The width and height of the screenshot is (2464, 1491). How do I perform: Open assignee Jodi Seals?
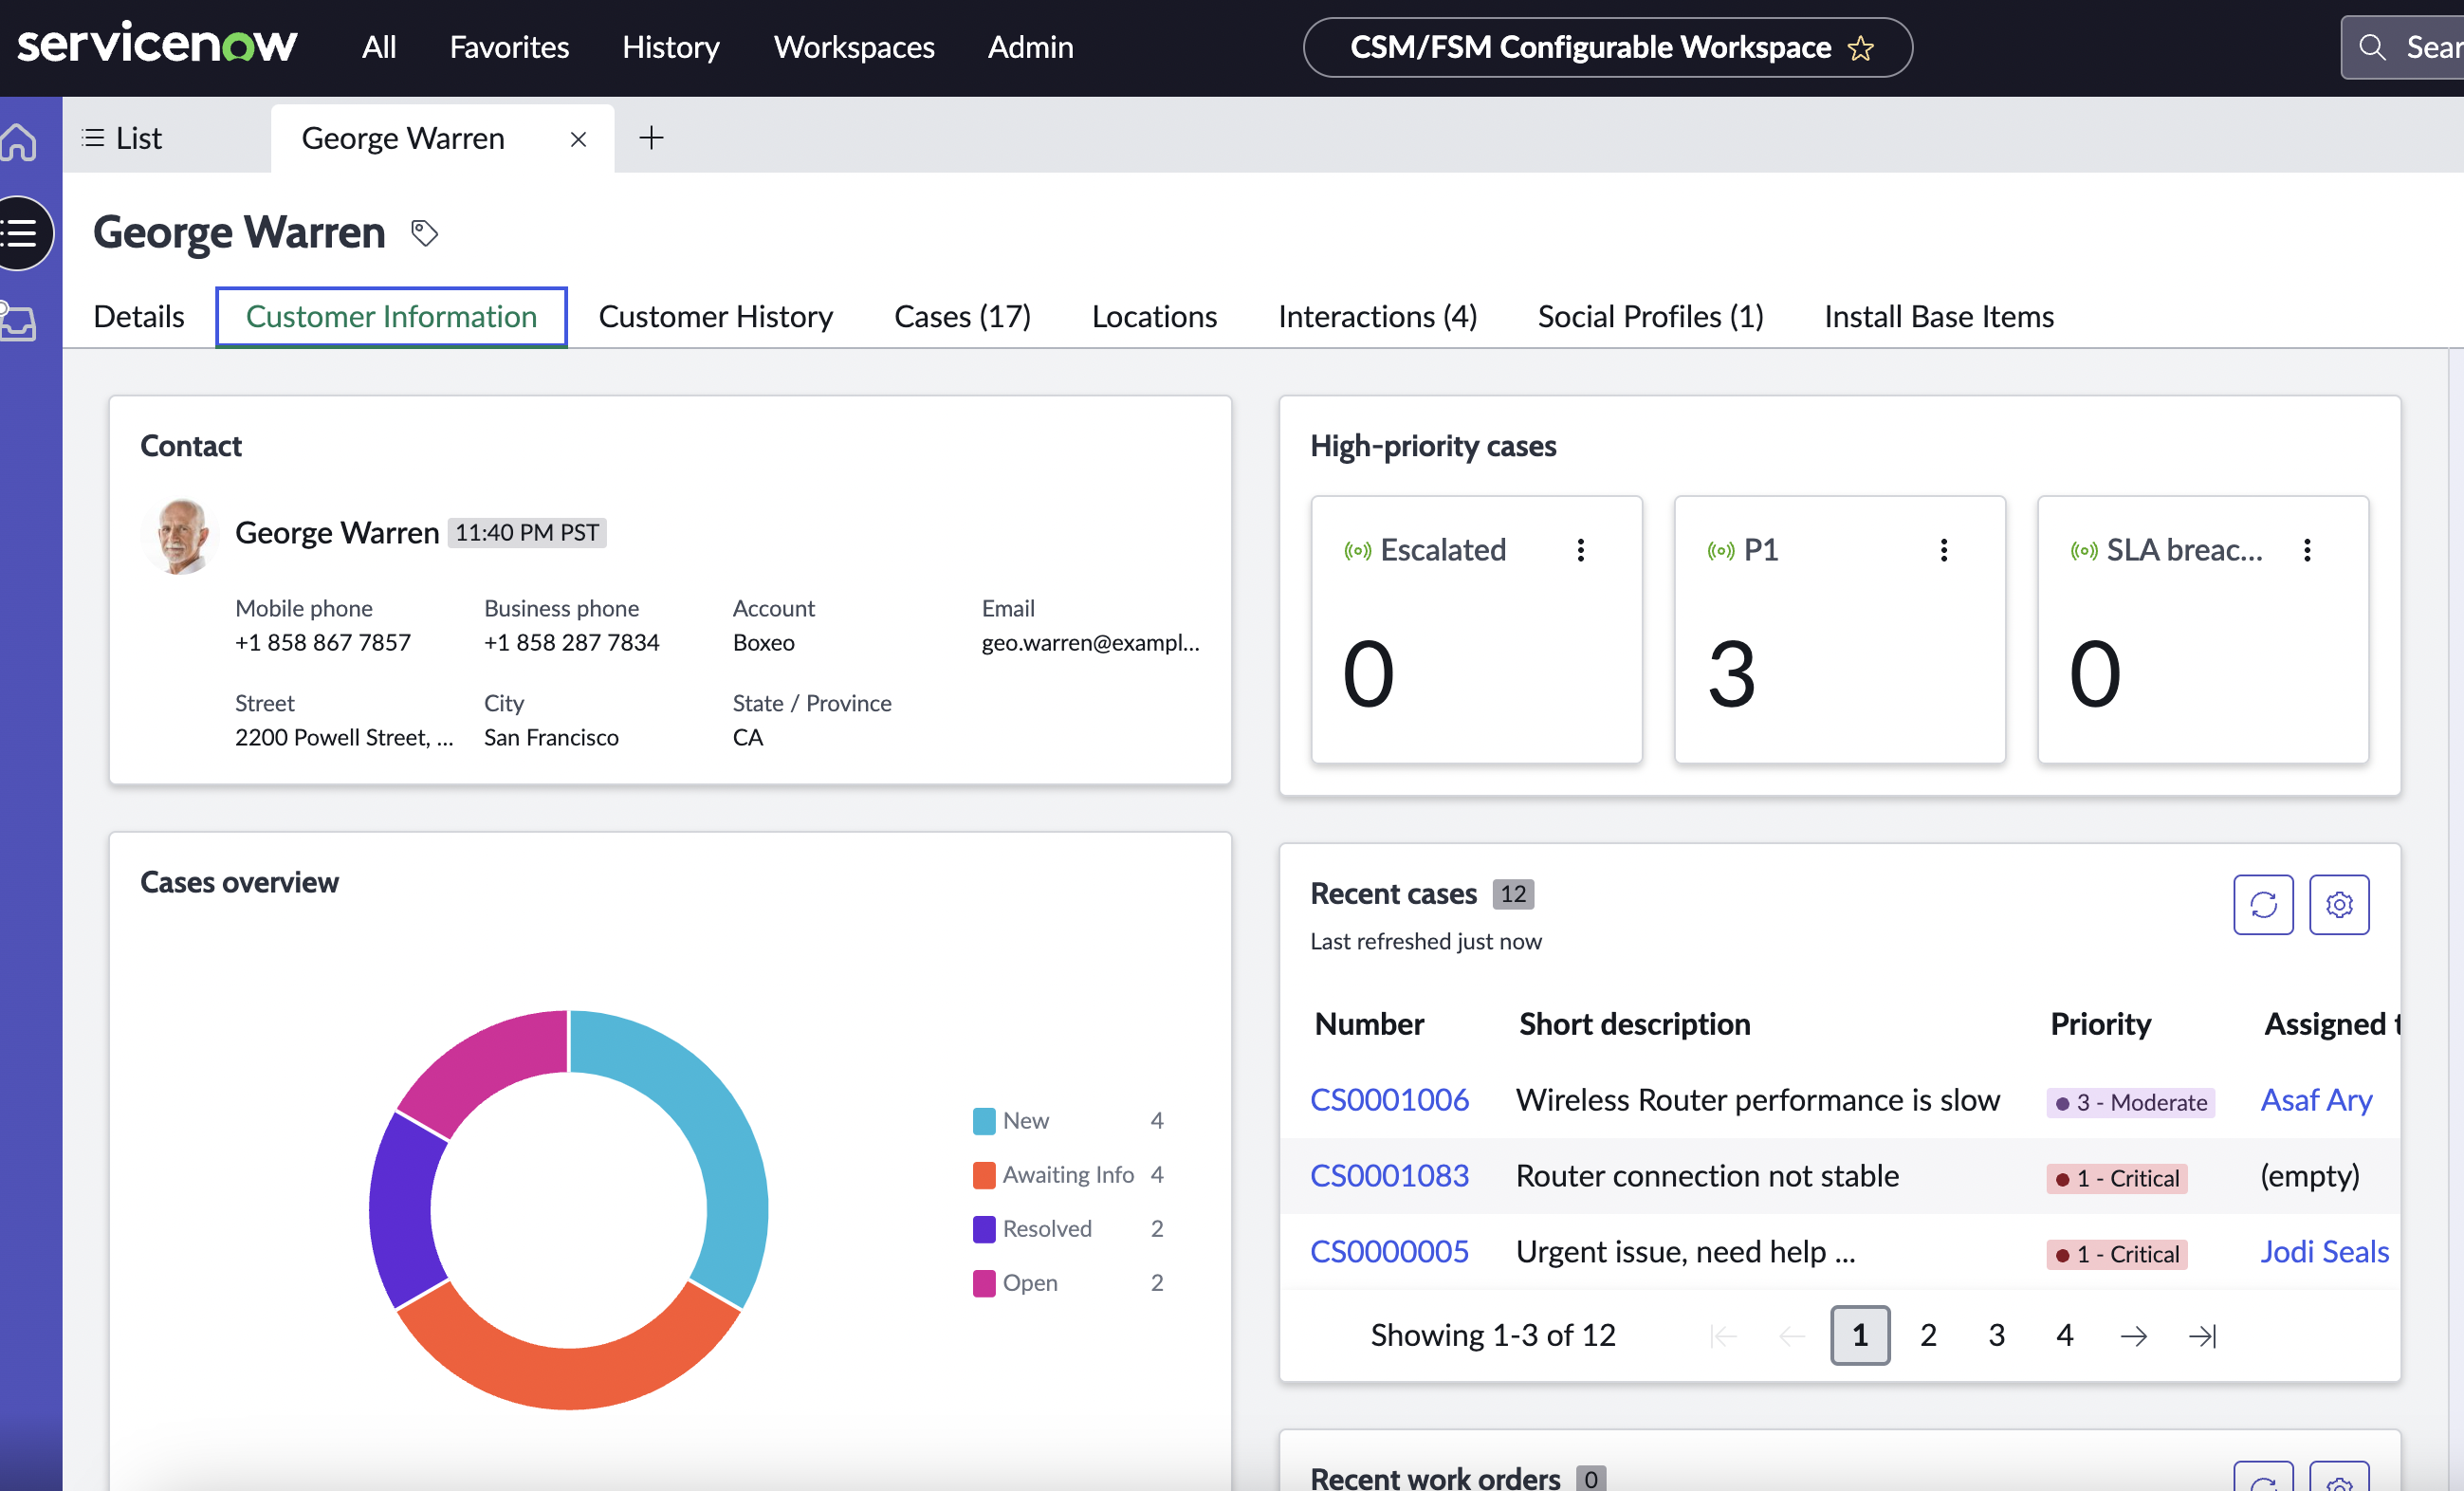[2325, 1252]
